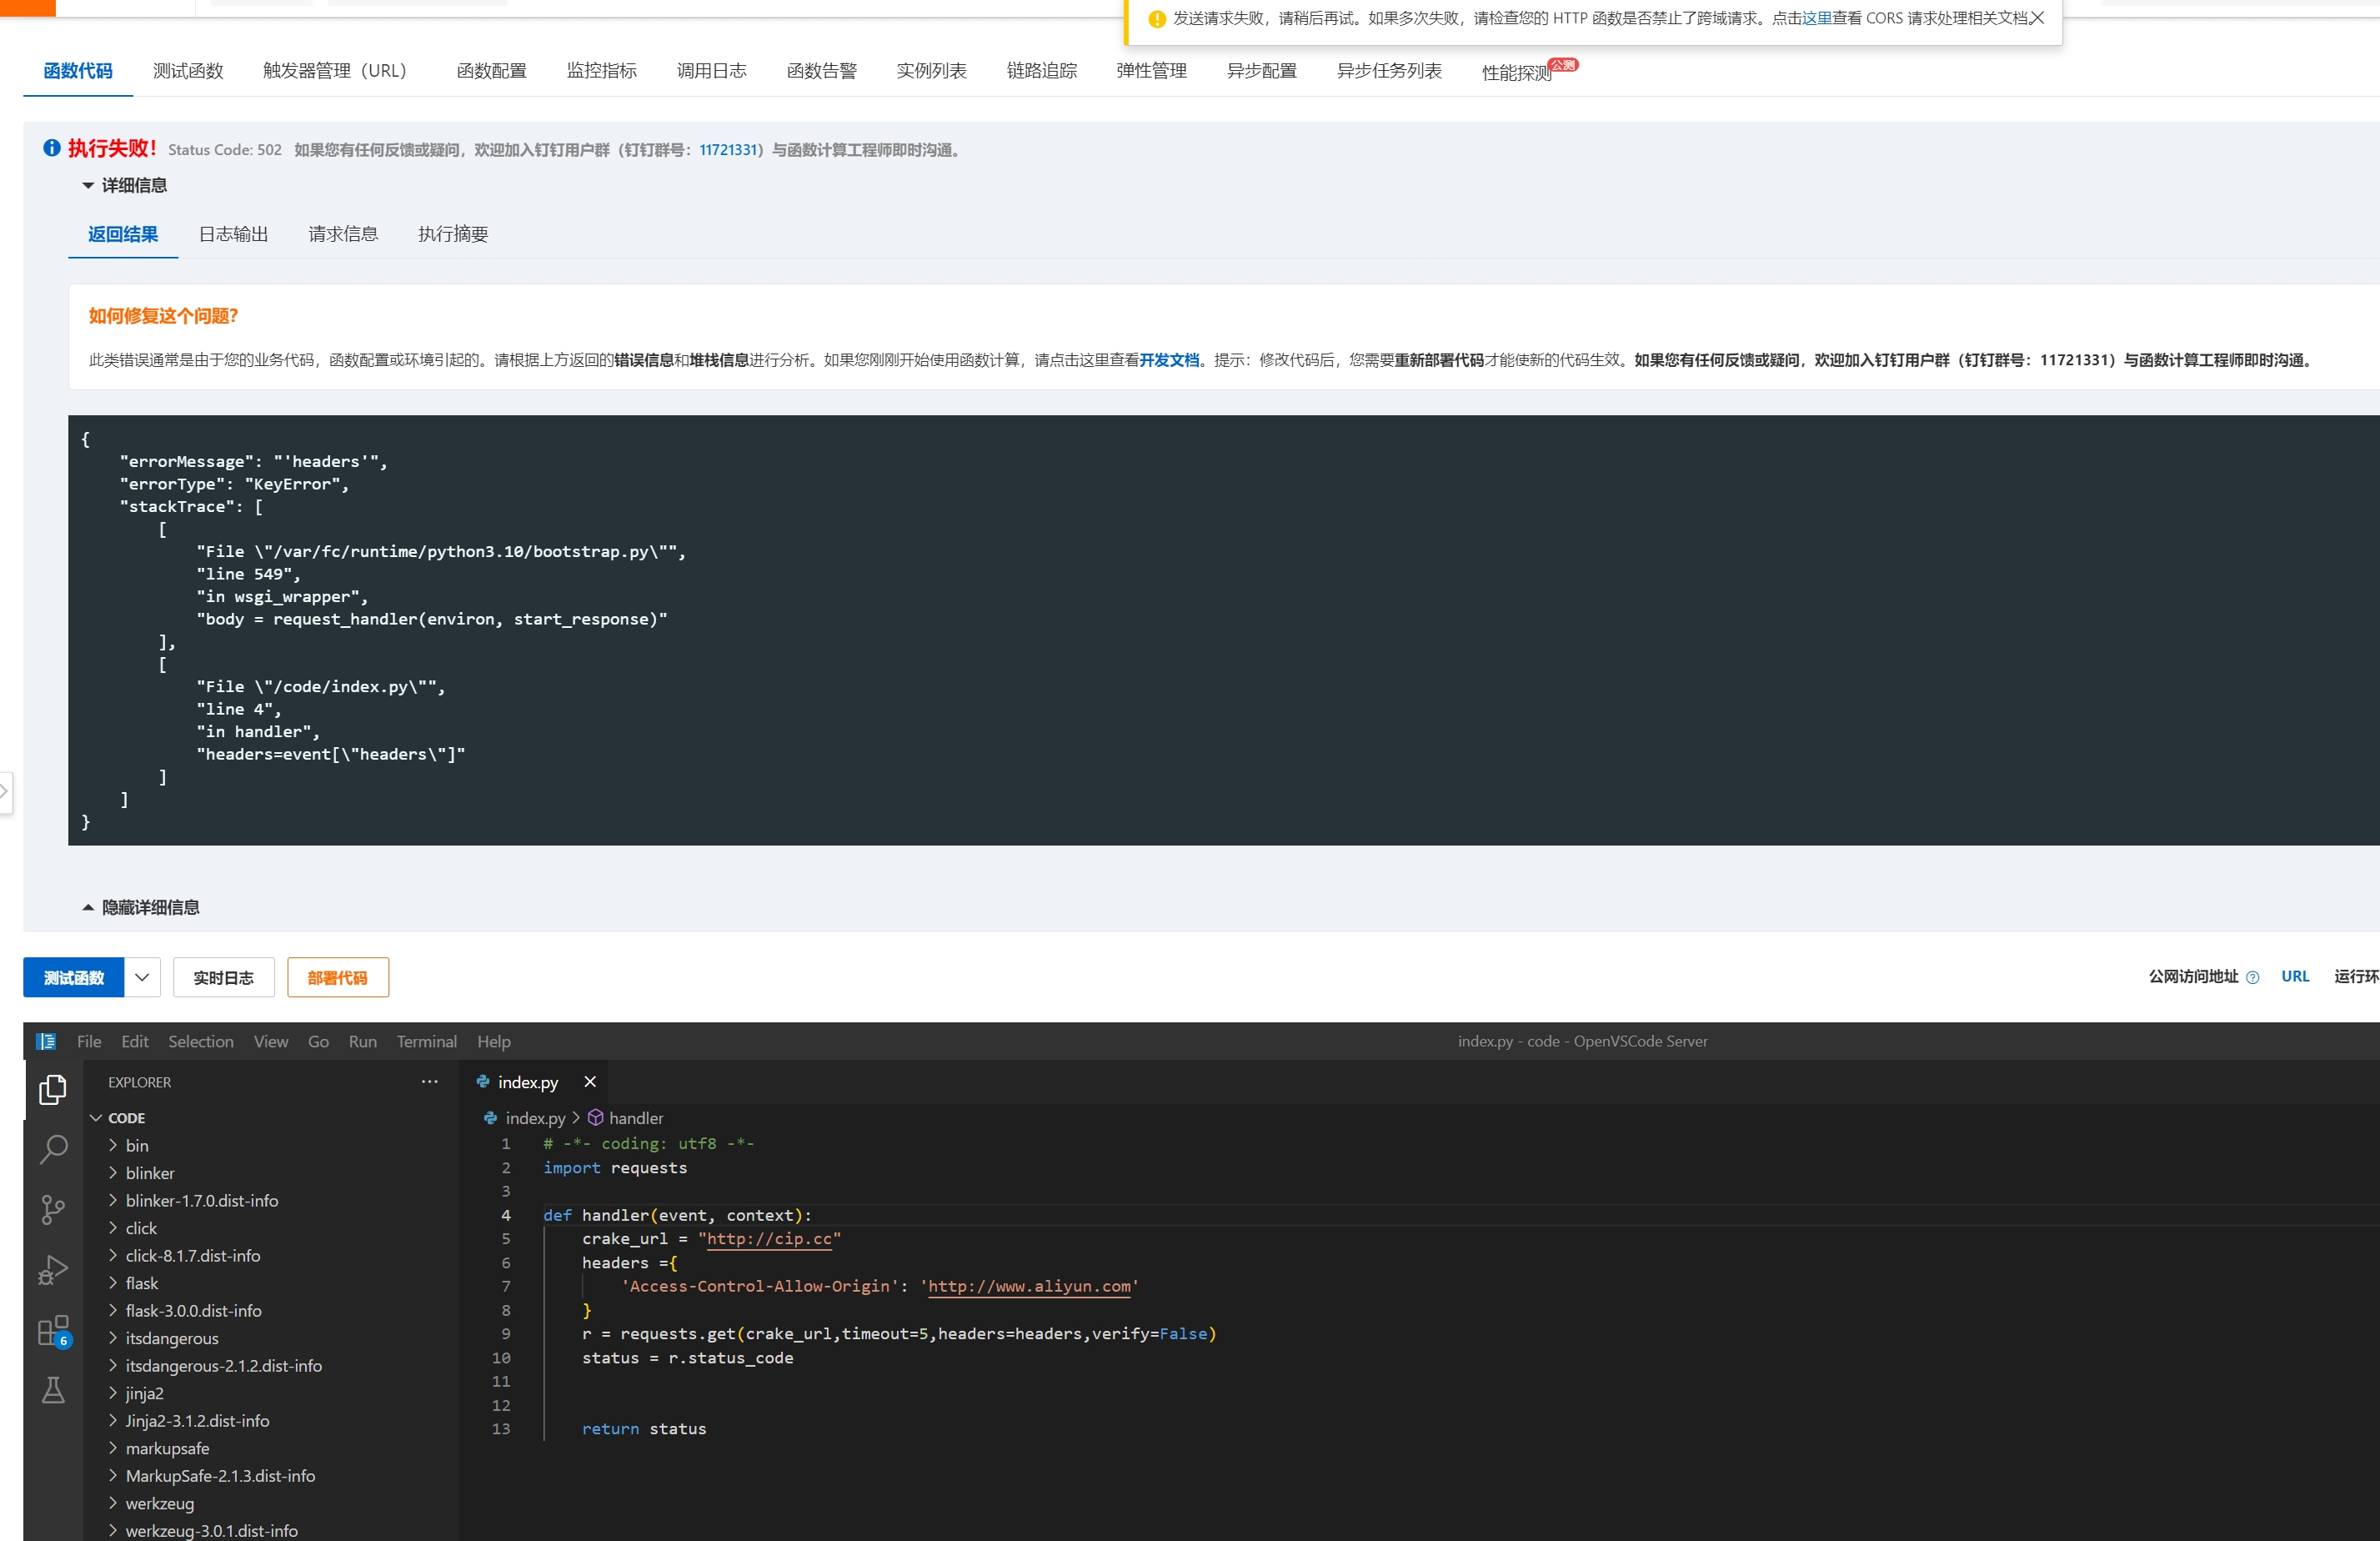Open dropdown arrow beside 测试函数 button
Viewport: 2380px width, 1541px height.
142,977
